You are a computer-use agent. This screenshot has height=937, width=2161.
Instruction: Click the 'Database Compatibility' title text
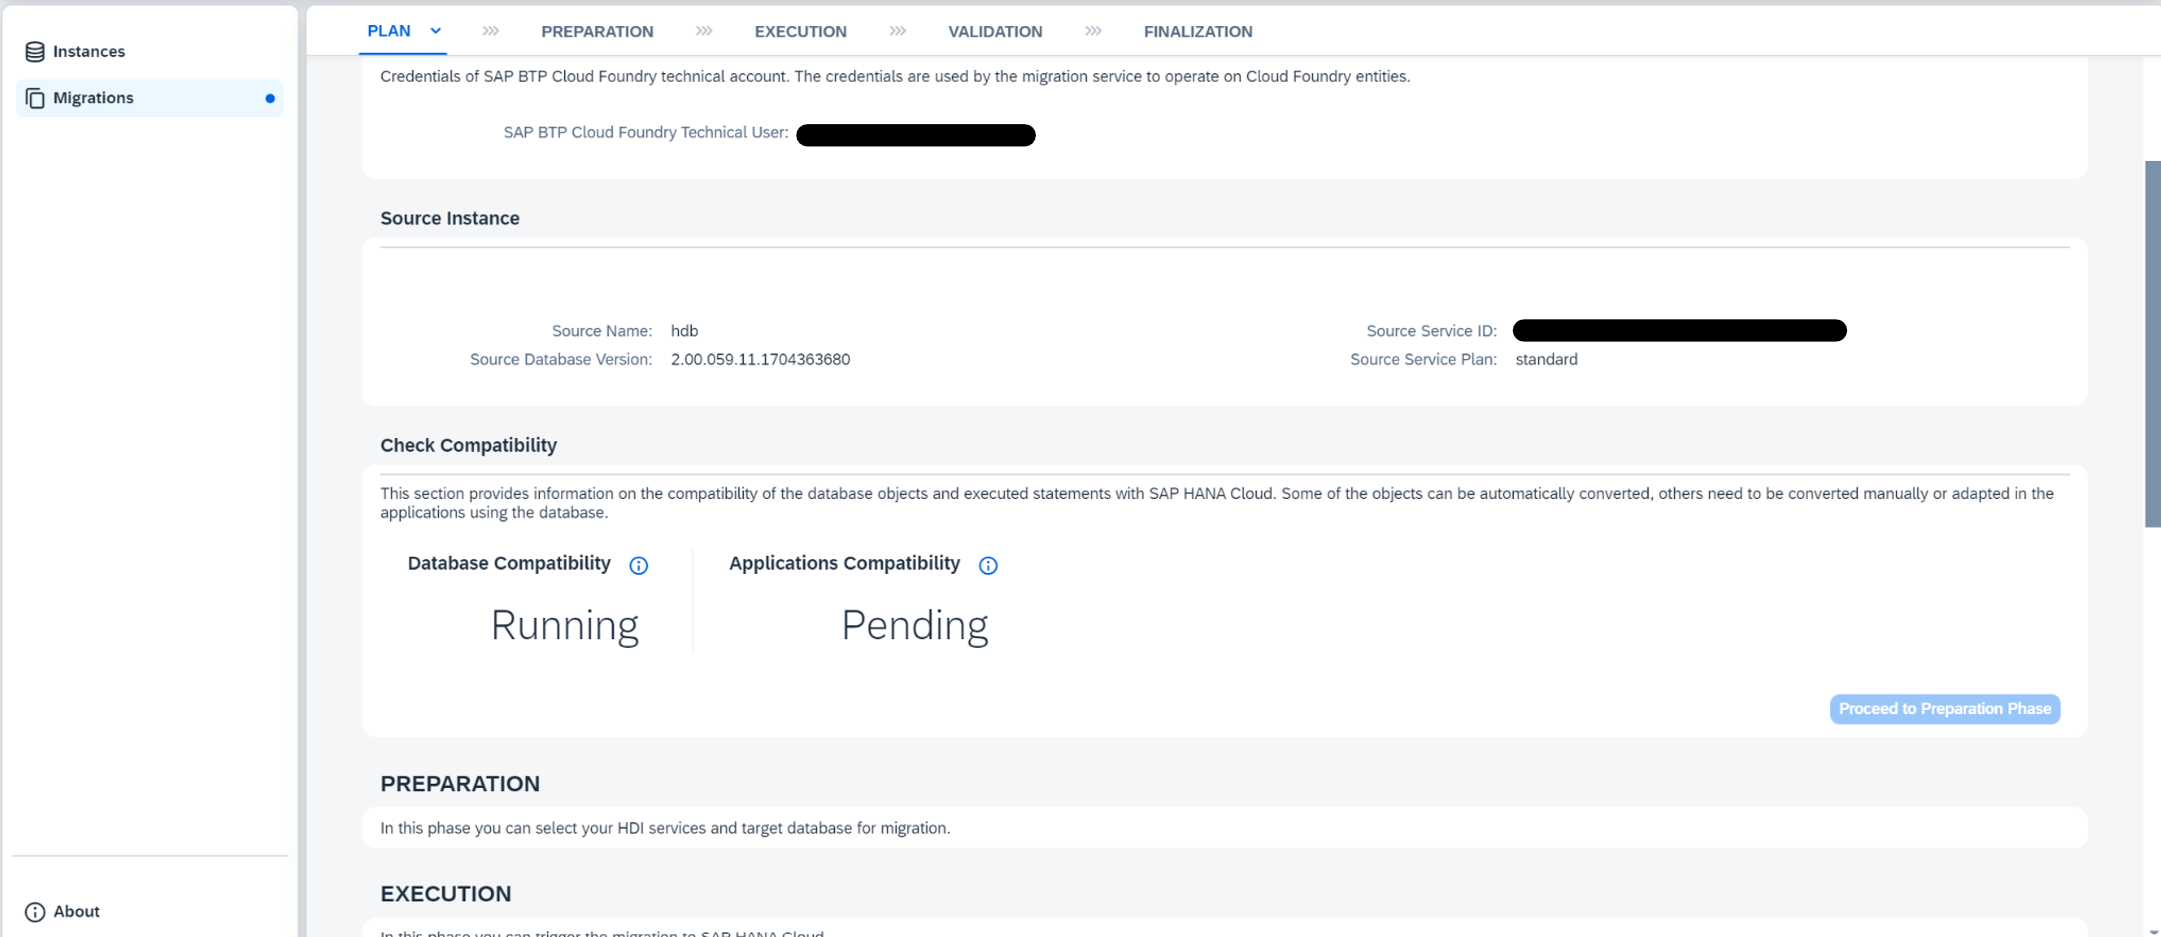coord(509,564)
